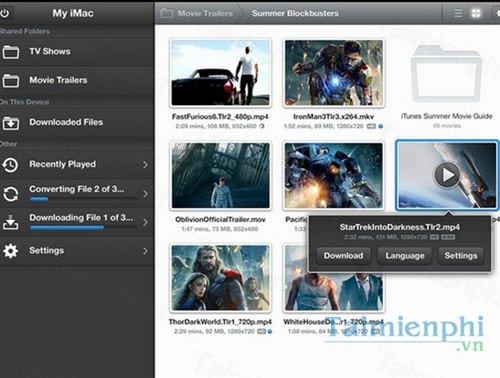Open the WhiteHouseDown trailer thumbnail
Screen dimensions: 500x378
[334, 292]
